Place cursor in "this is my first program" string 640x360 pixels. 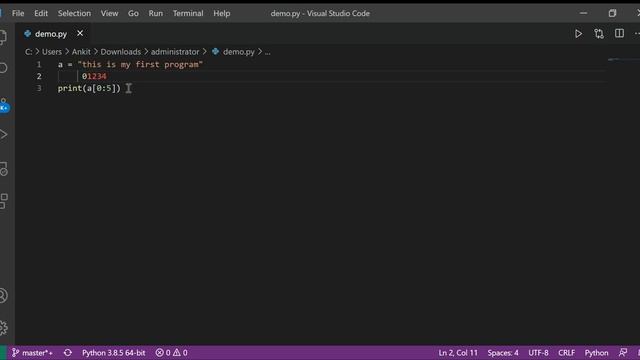140,64
